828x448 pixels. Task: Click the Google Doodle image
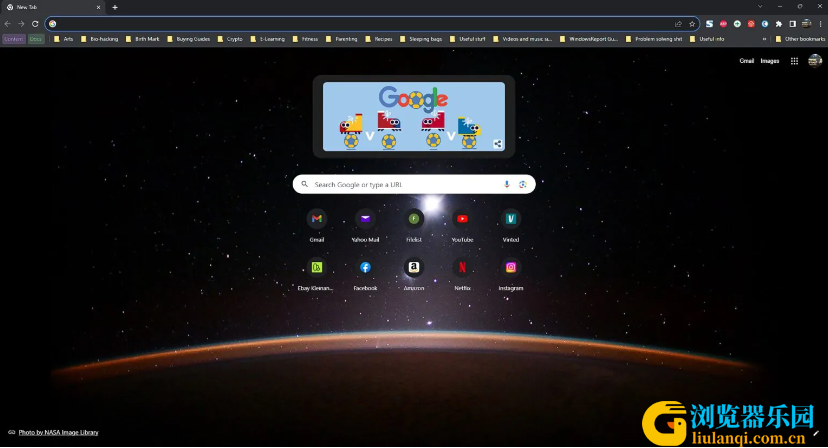413,116
